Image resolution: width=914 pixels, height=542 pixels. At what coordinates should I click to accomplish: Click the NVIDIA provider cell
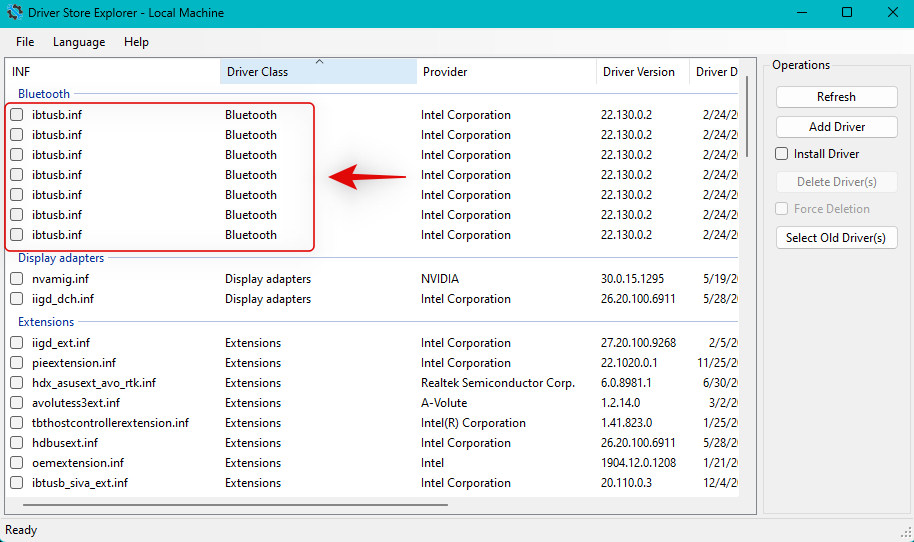[x=440, y=279]
